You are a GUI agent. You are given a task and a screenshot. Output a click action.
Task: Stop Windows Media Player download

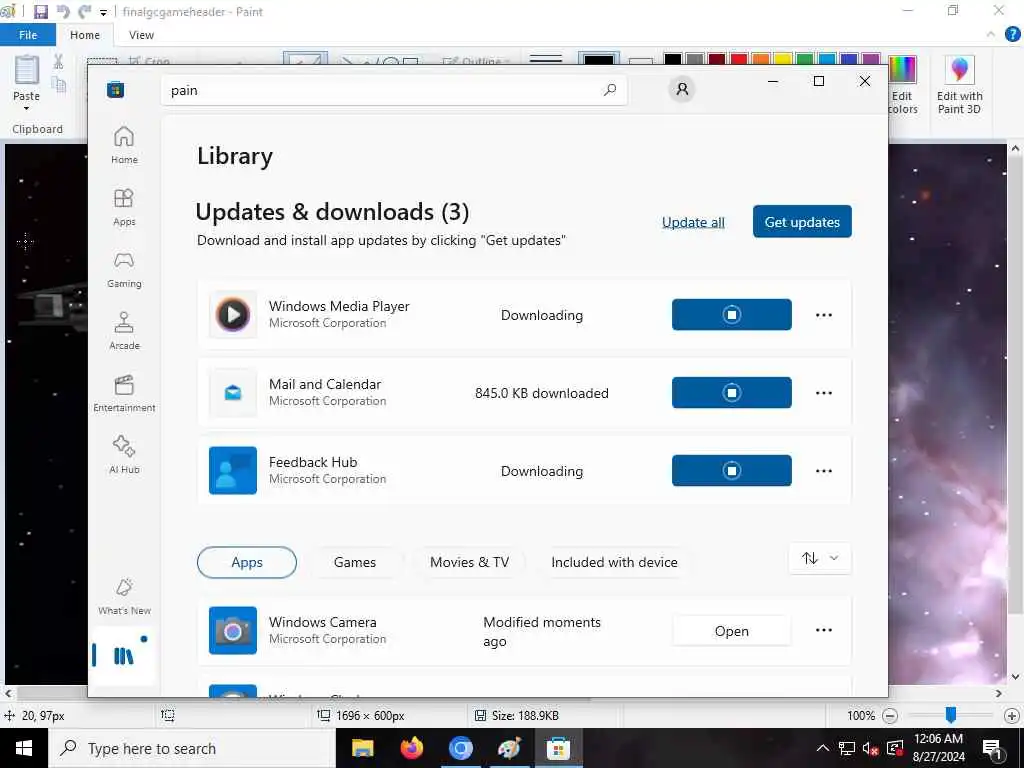tap(731, 315)
